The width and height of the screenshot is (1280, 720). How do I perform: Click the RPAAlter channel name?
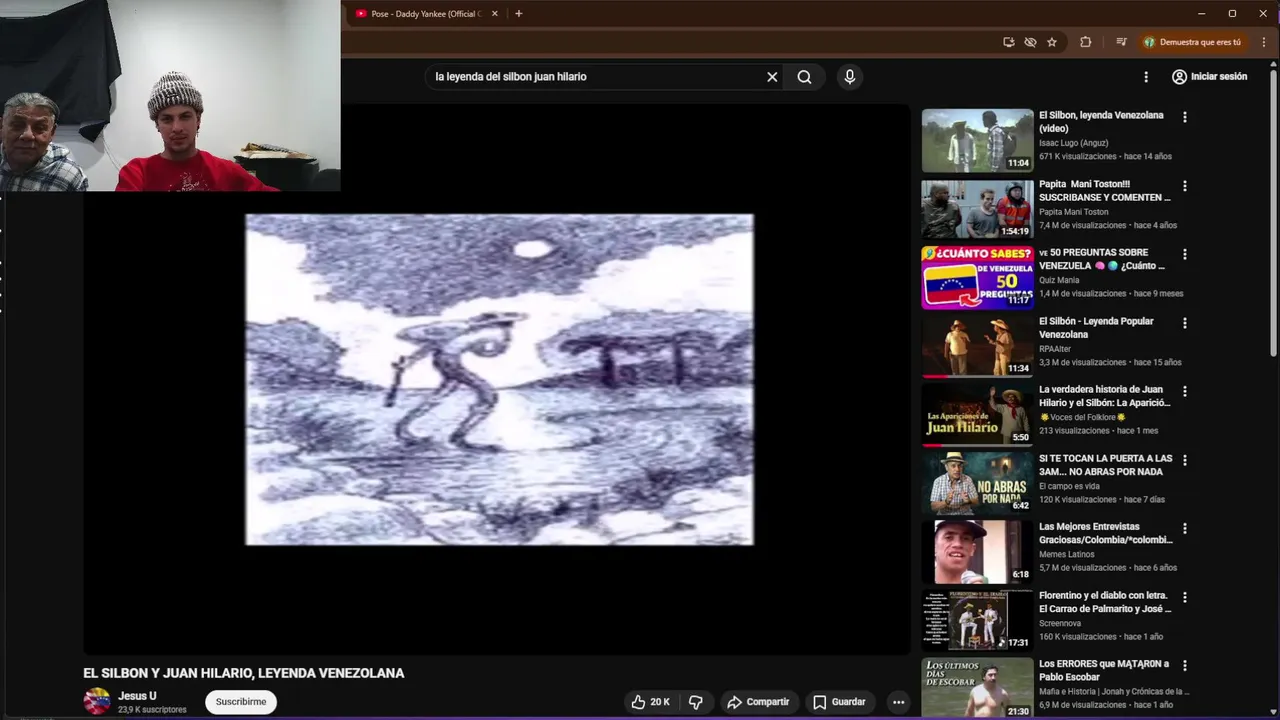(x=1055, y=349)
